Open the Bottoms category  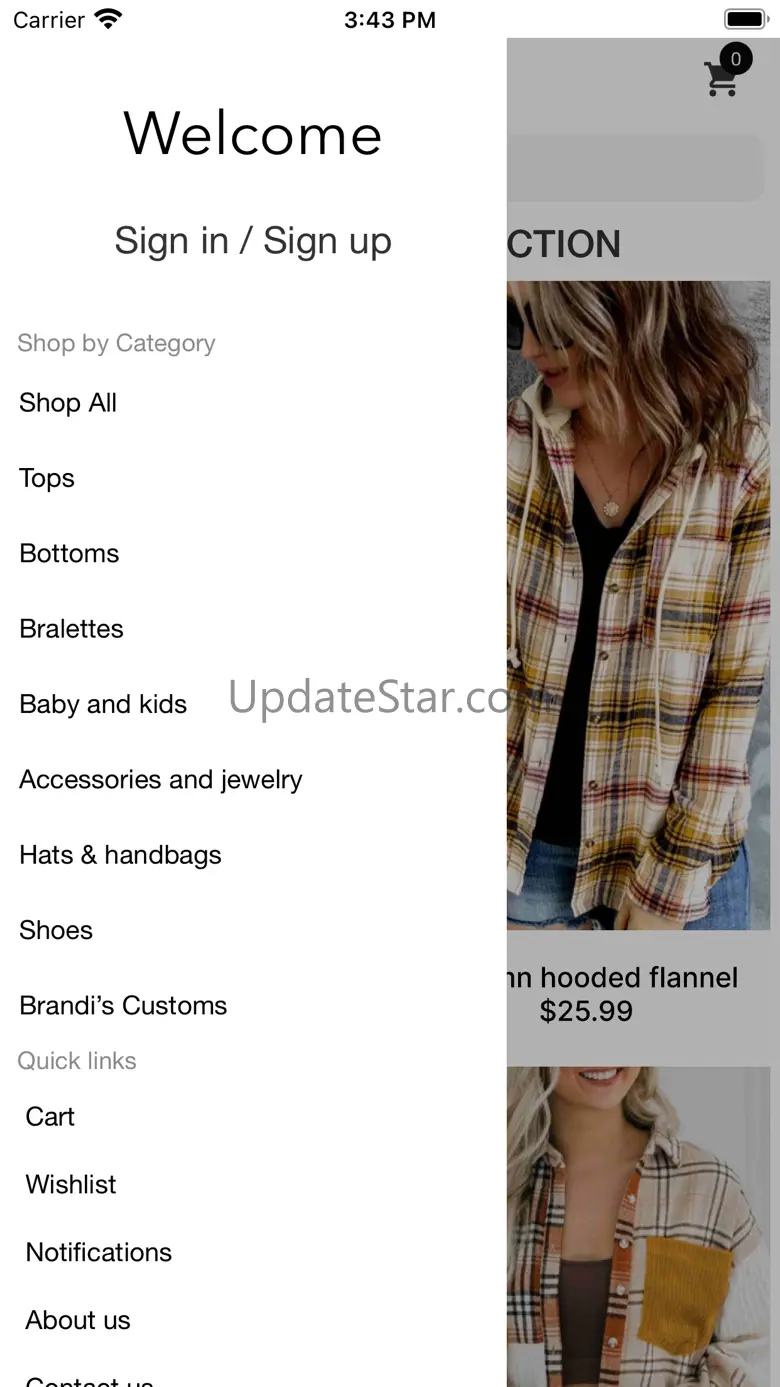[x=69, y=553]
